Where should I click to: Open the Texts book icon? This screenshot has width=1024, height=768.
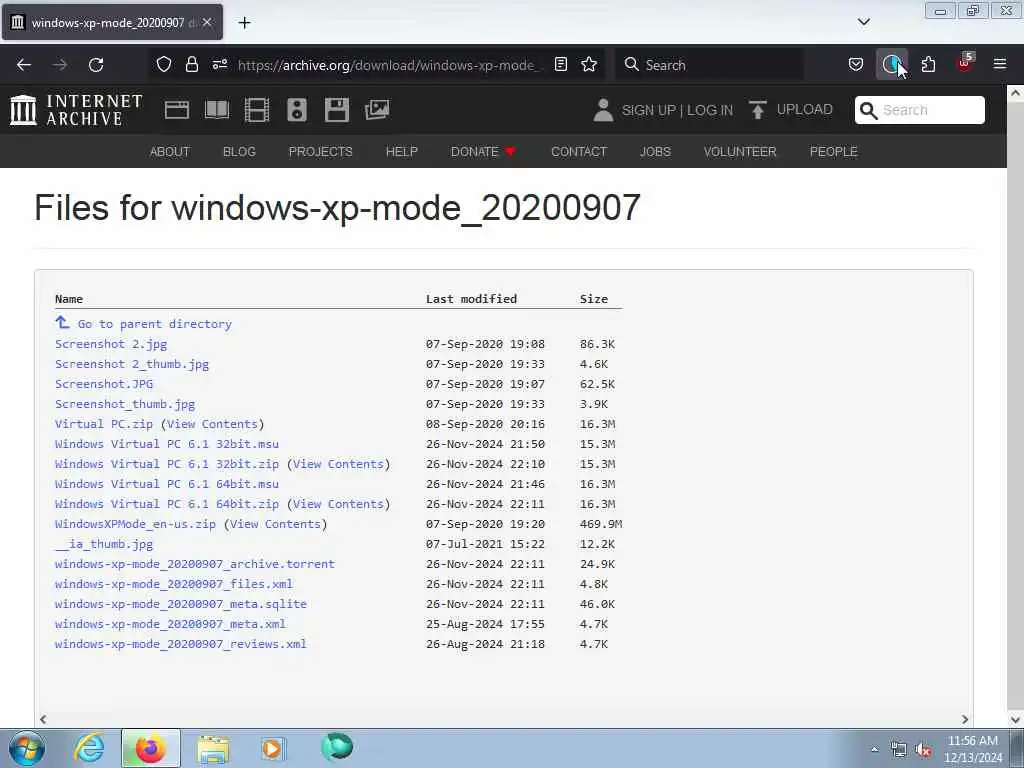tap(217, 110)
